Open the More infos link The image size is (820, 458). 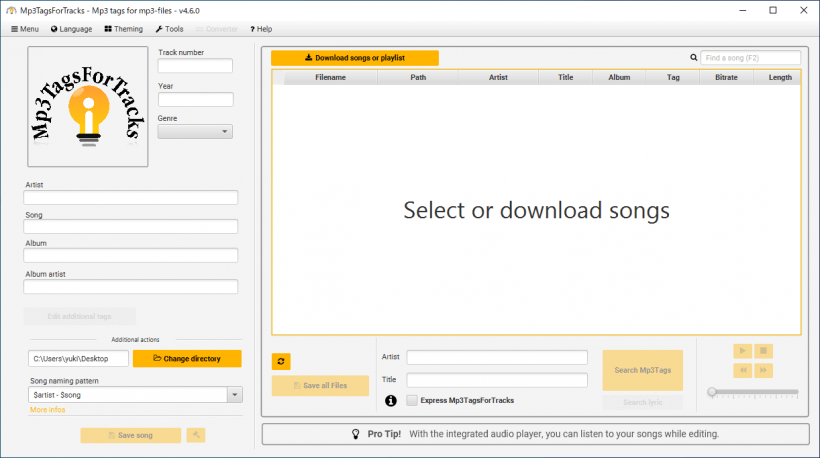pyautogui.click(x=48, y=410)
